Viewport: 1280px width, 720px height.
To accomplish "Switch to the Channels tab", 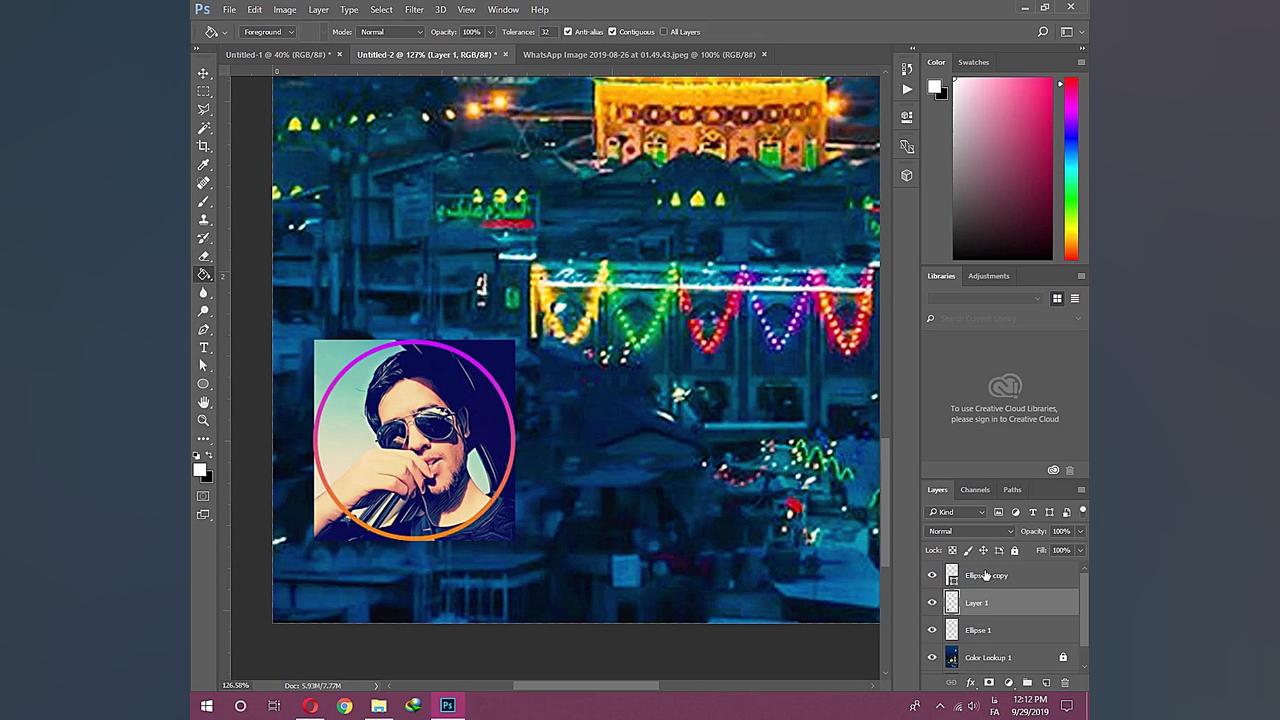I will tap(974, 490).
